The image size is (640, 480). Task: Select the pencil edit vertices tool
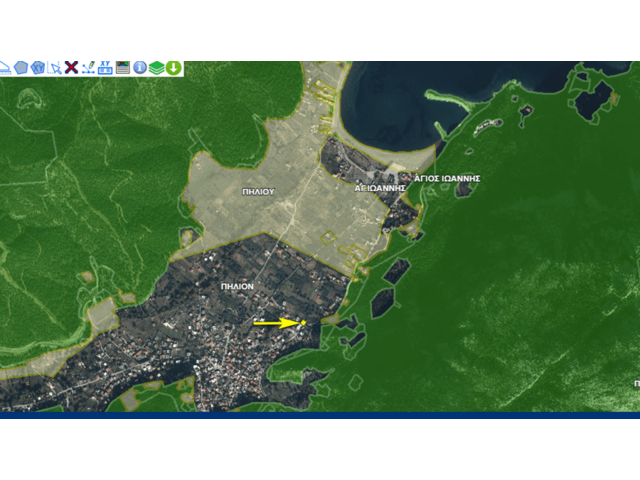88,68
